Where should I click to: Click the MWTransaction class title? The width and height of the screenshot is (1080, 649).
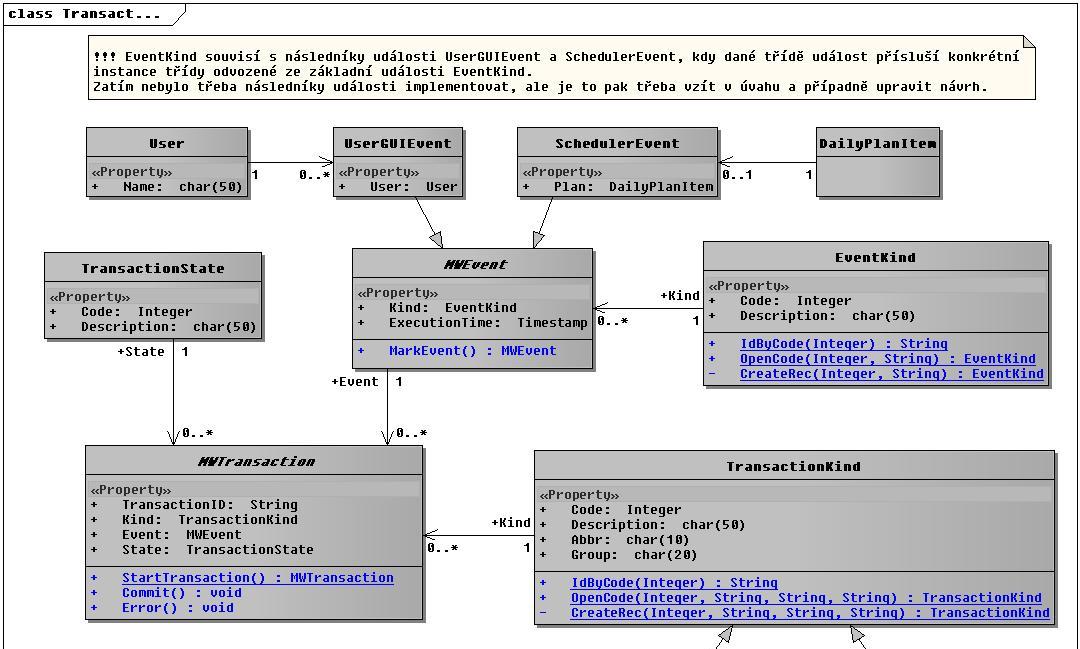pyautogui.click(x=256, y=461)
